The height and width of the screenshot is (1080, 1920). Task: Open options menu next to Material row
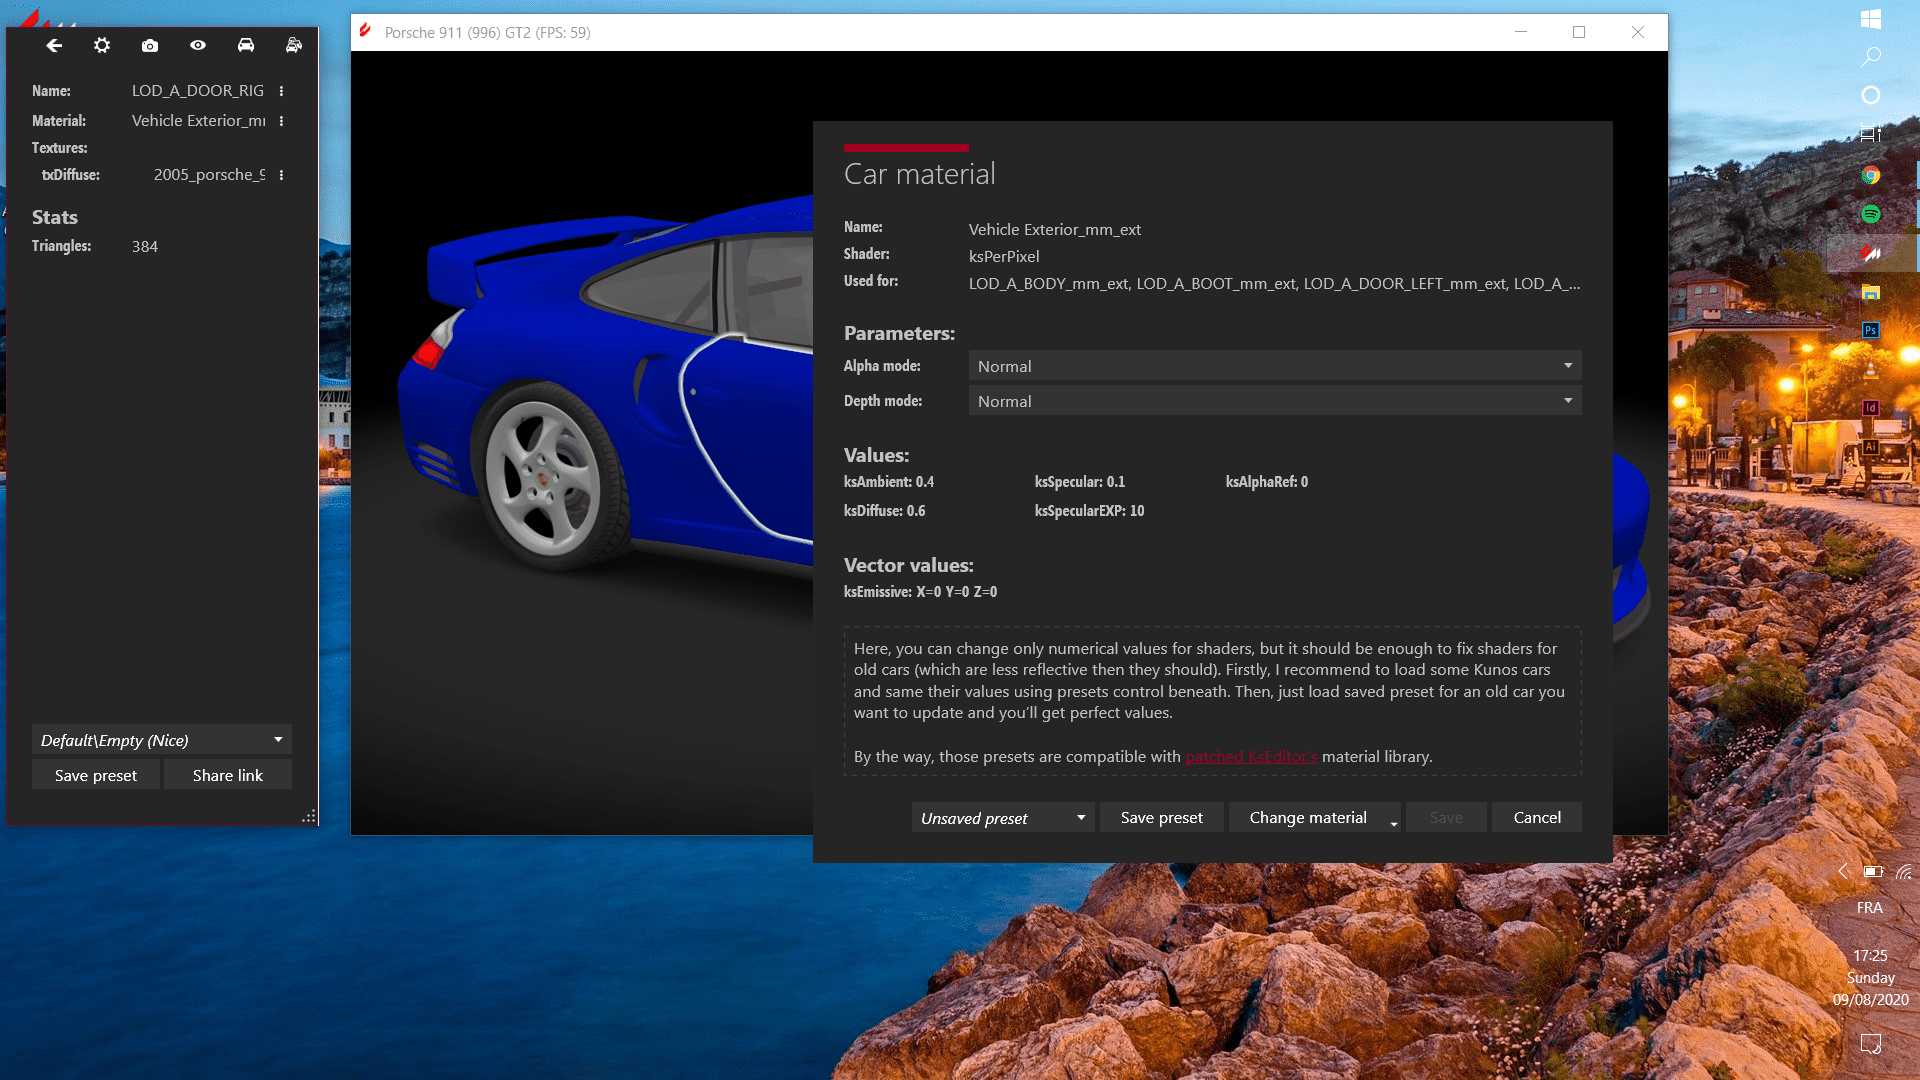point(281,121)
